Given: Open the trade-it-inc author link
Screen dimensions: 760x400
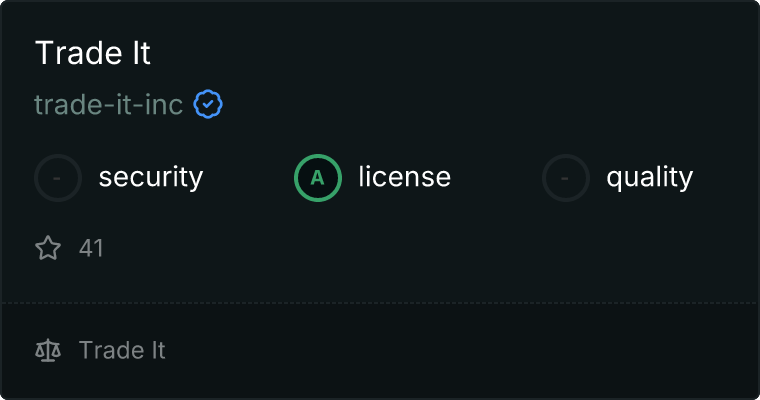Looking at the screenshot, I should 108,104.
